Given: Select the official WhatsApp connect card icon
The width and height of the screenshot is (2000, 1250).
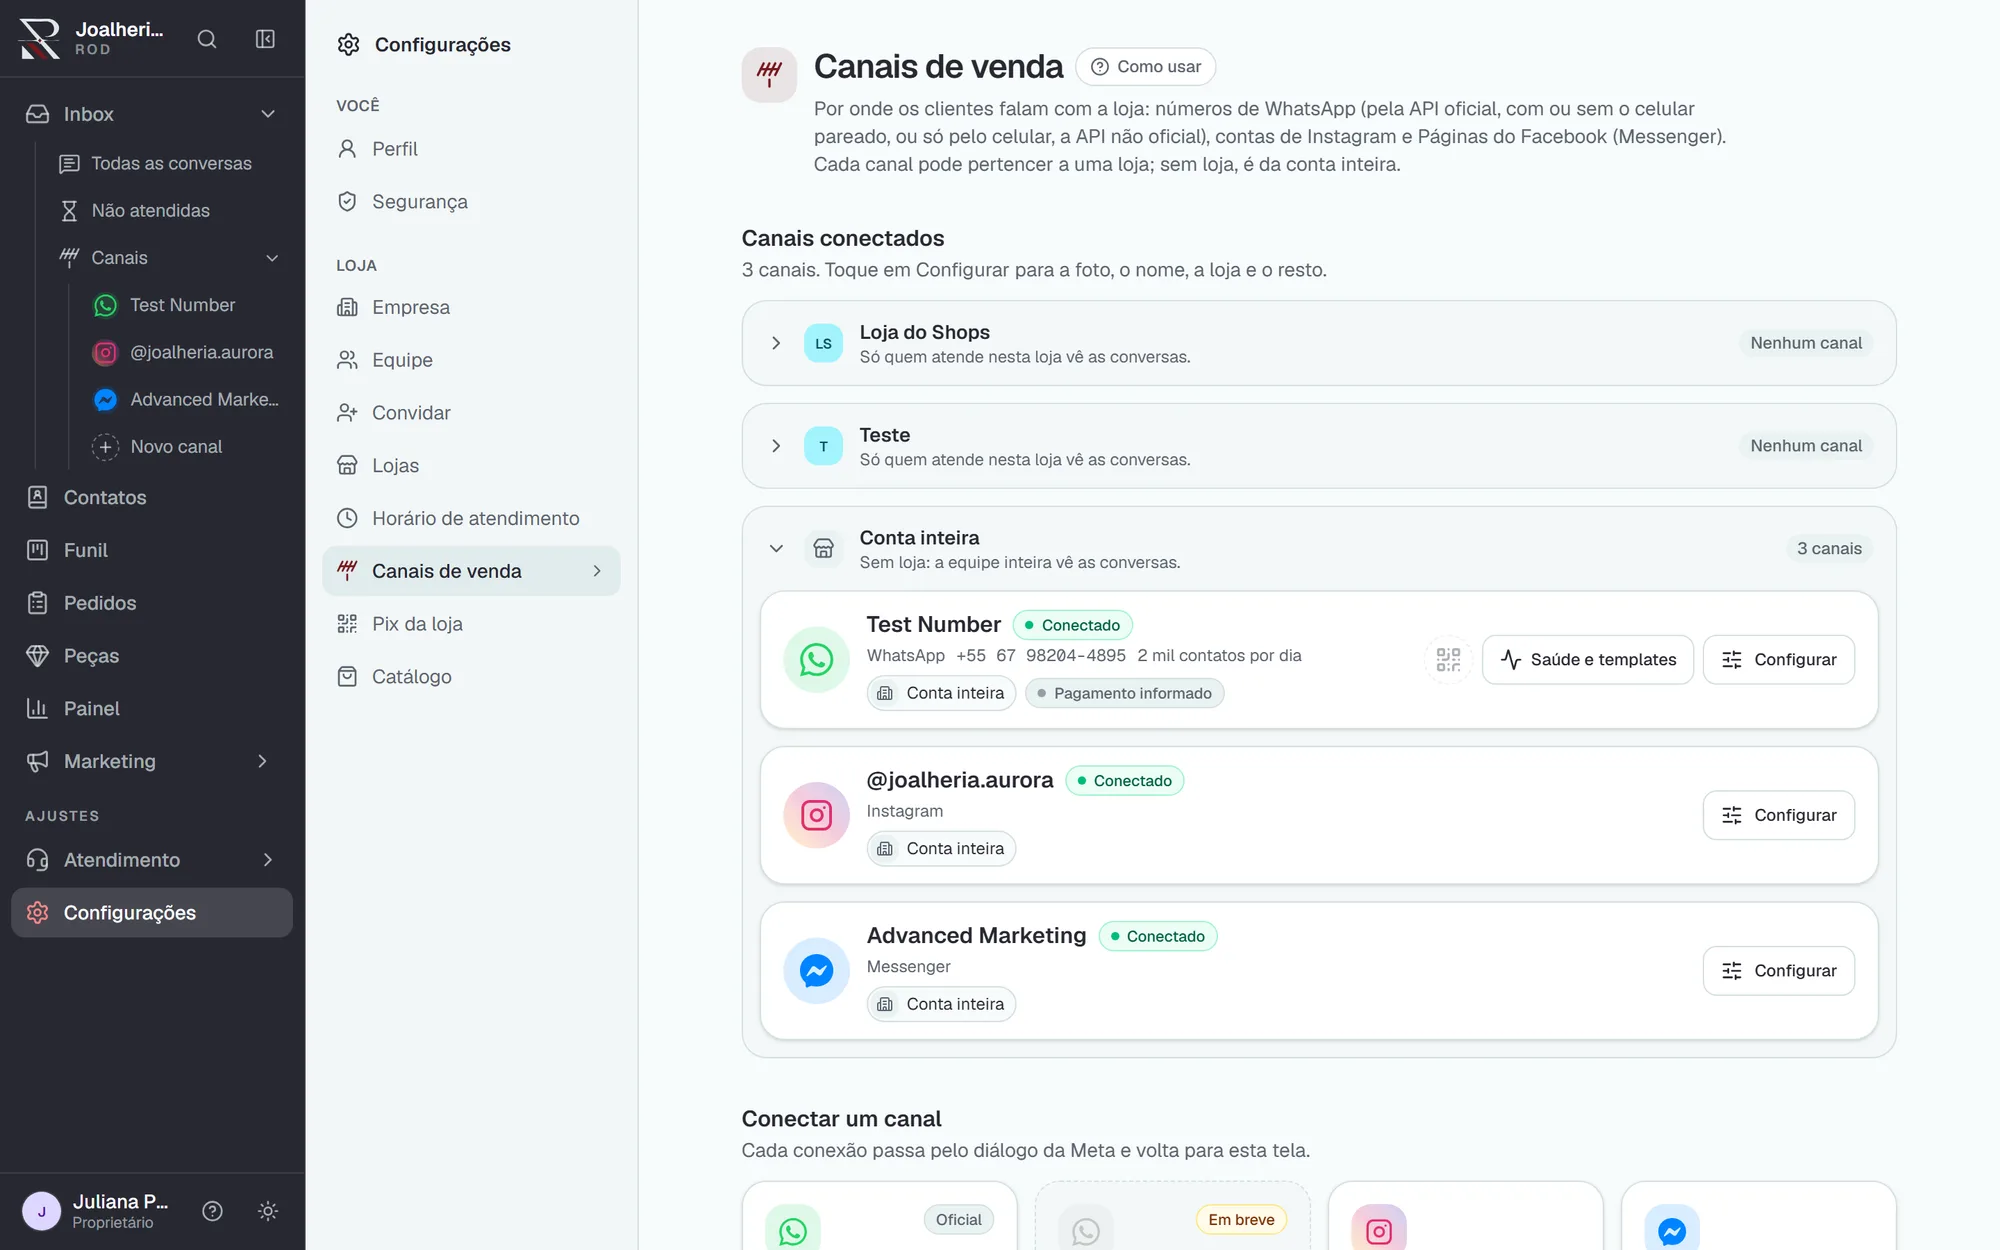Looking at the screenshot, I should coord(793,1230).
